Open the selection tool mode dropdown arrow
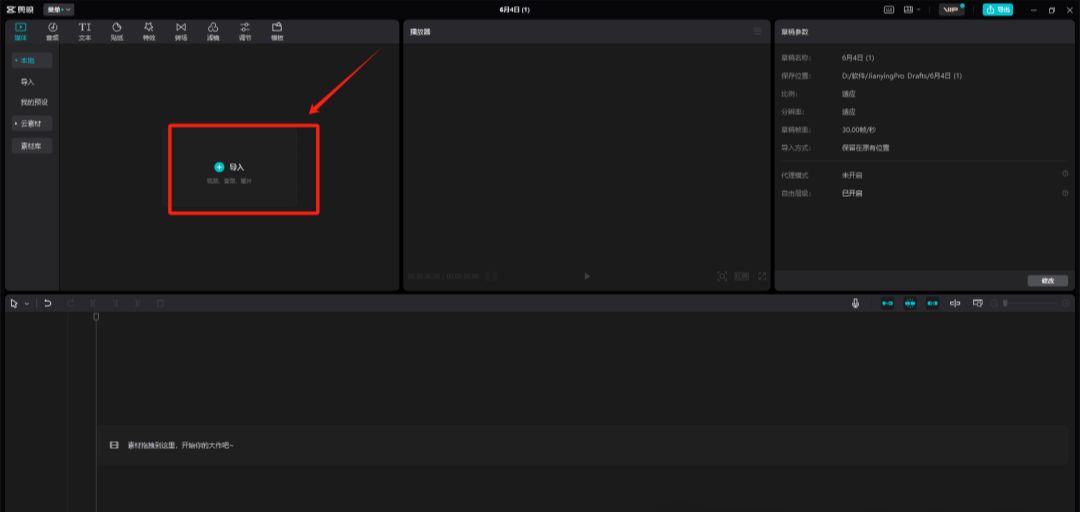This screenshot has height=512, width=1080. click(27, 303)
